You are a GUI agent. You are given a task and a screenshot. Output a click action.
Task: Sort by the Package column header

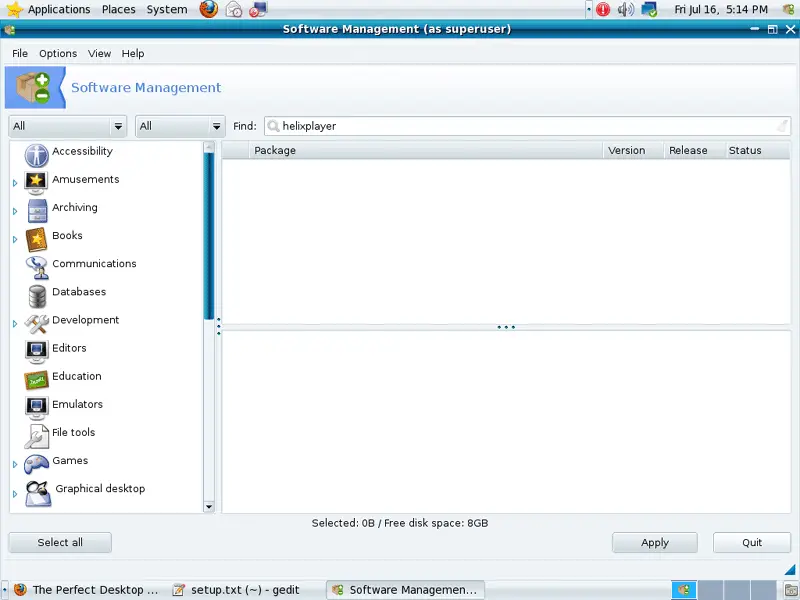click(x=425, y=151)
